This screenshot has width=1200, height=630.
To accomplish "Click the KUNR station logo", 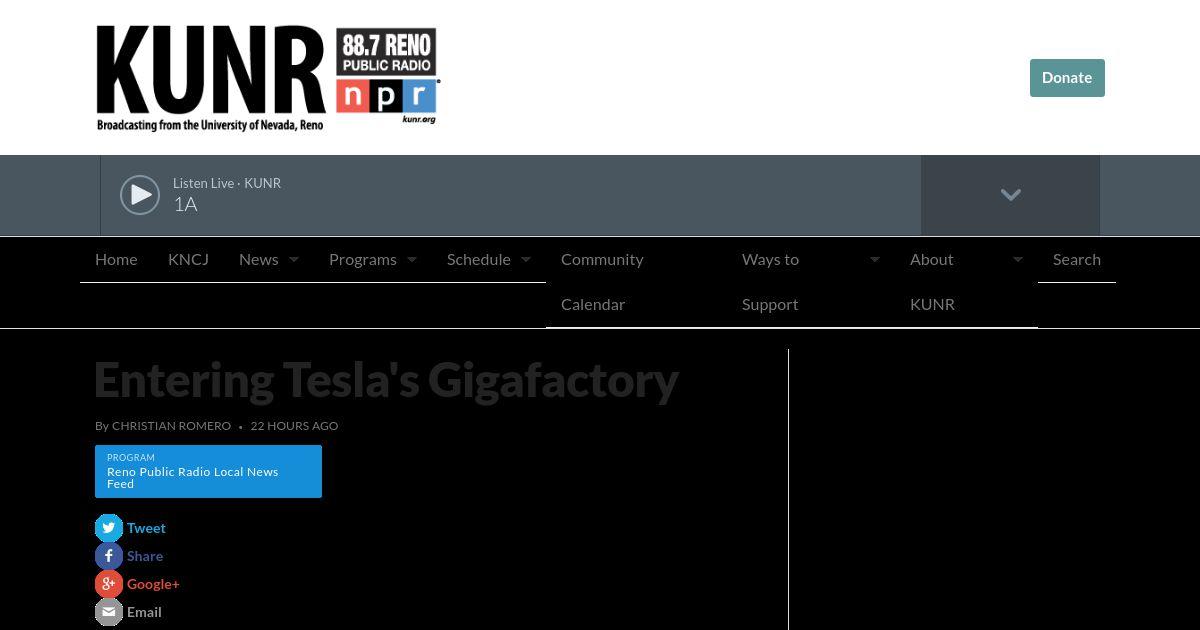I will click(x=267, y=78).
